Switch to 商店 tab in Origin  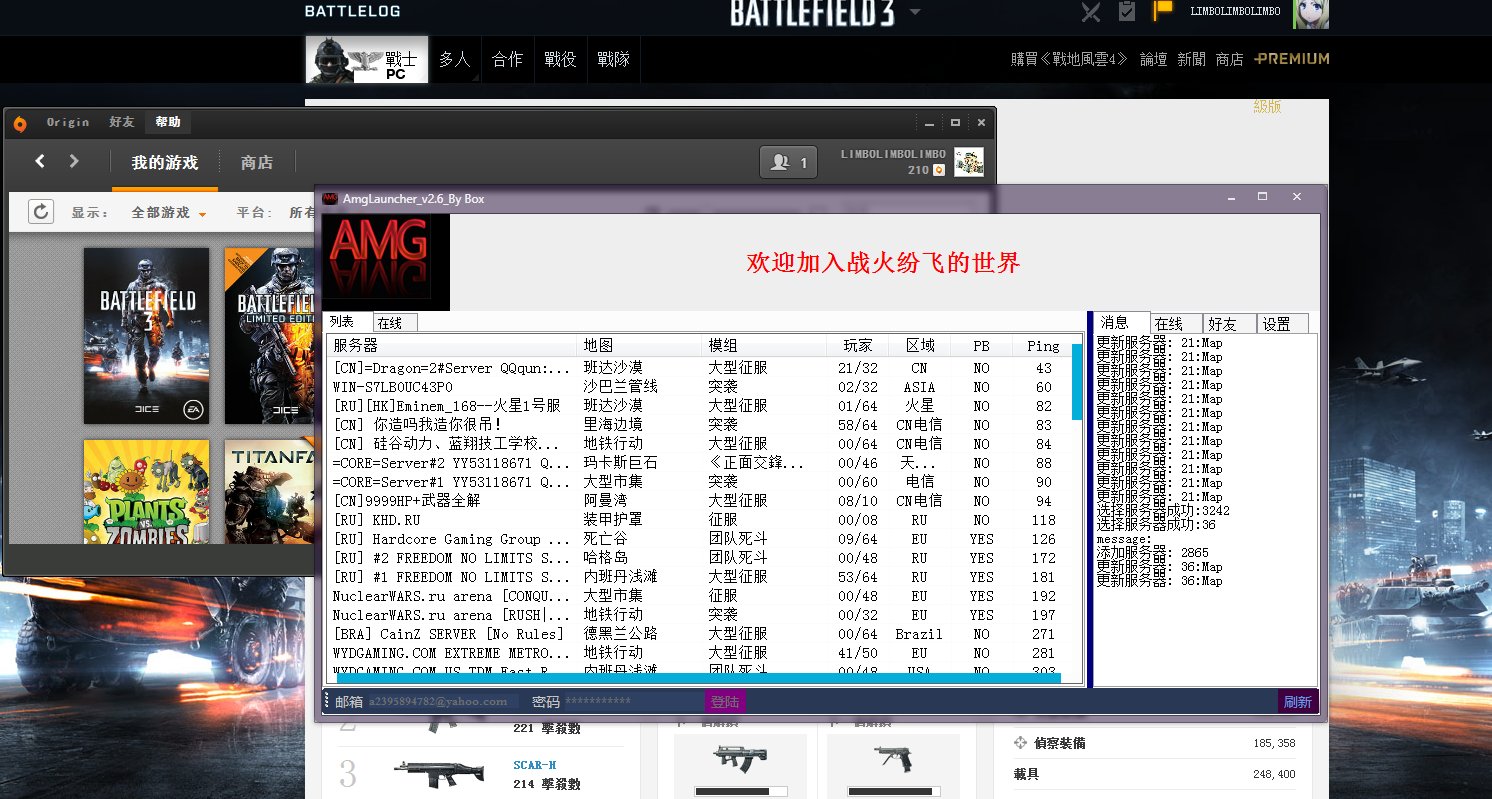257,162
